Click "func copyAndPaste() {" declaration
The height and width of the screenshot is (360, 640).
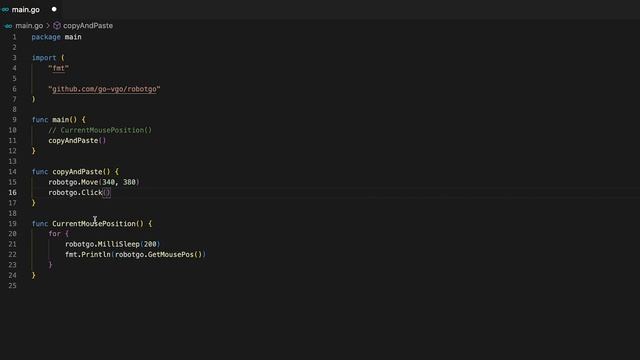coord(75,172)
